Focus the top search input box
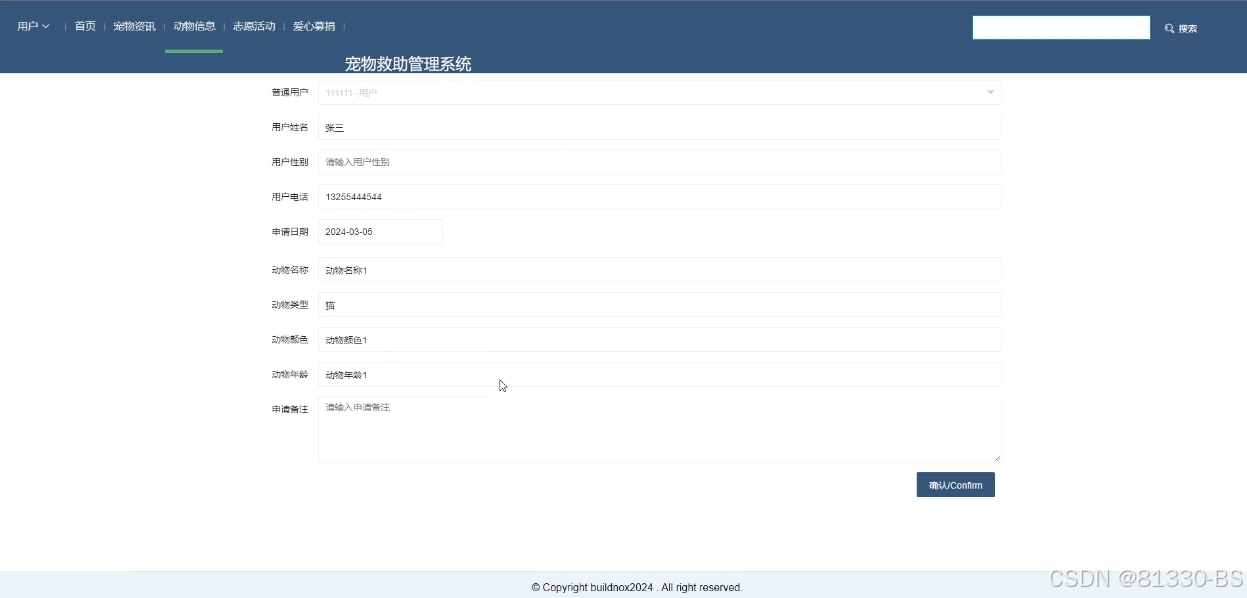1247x598 pixels. (x=1061, y=28)
